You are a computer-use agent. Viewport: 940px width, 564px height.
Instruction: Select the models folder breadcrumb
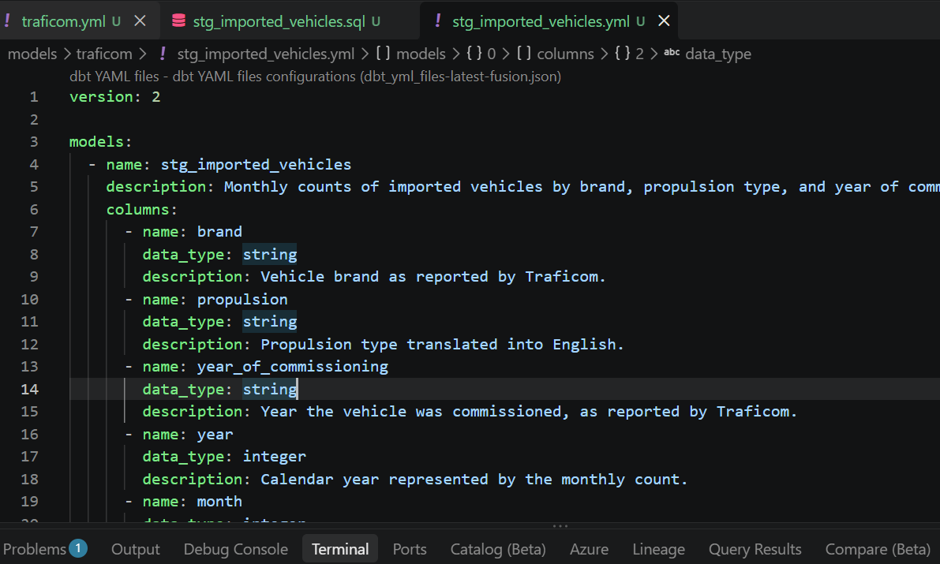[x=32, y=54]
